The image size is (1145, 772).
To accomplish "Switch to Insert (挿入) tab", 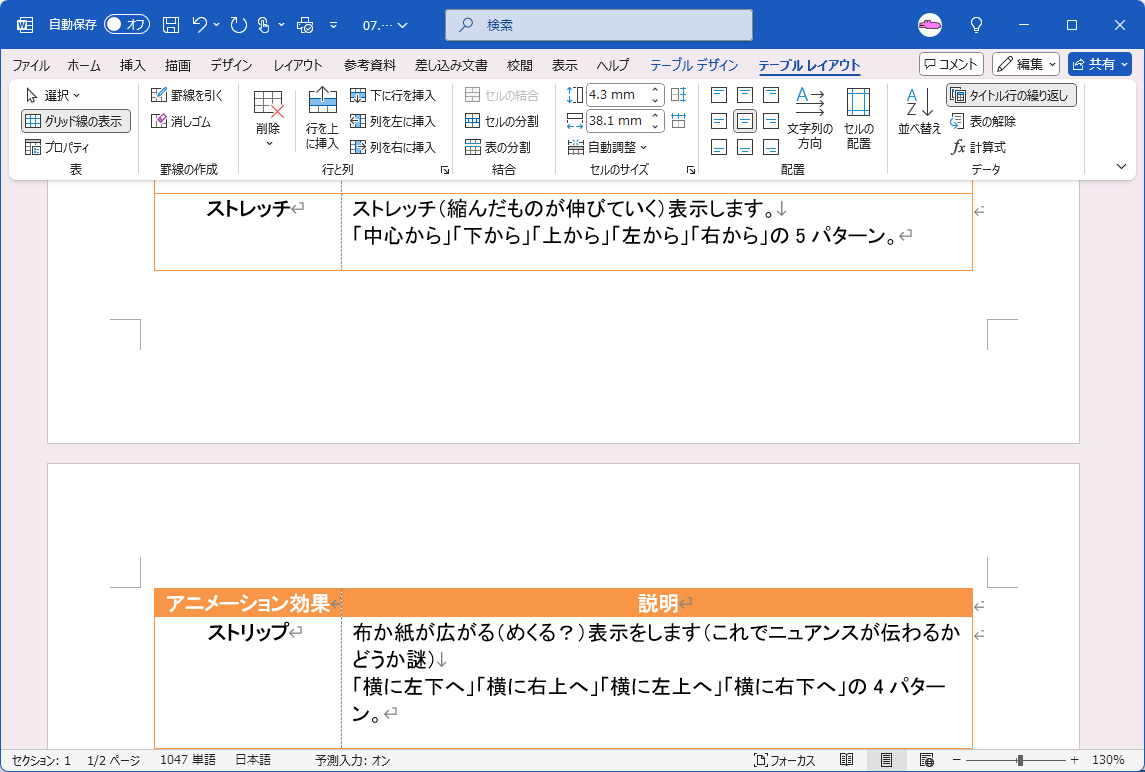I will 133,65.
